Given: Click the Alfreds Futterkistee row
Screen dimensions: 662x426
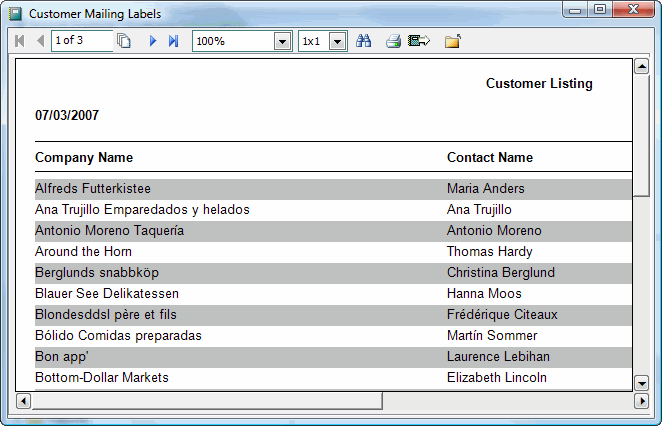Looking at the screenshot, I should pyautogui.click(x=93, y=188).
